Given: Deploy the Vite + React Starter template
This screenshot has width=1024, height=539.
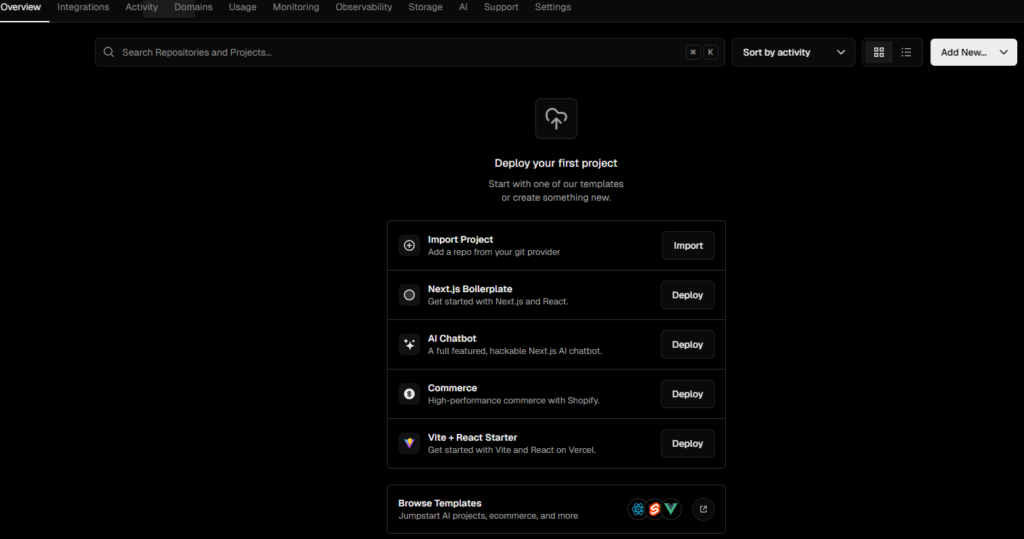Looking at the screenshot, I should (687, 443).
